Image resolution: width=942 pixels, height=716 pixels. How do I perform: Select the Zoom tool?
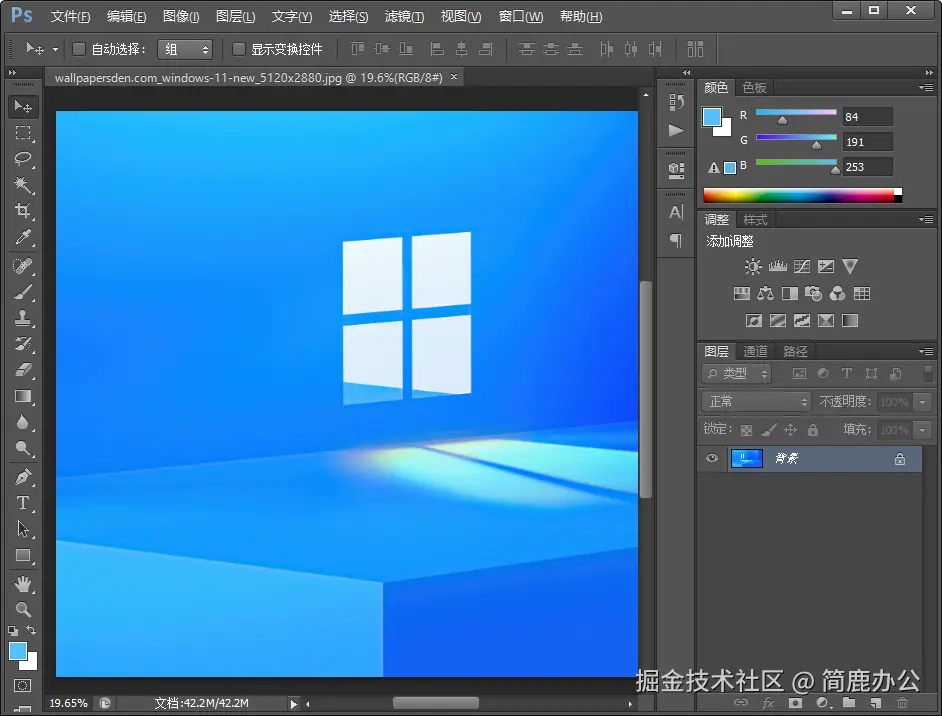pos(23,608)
